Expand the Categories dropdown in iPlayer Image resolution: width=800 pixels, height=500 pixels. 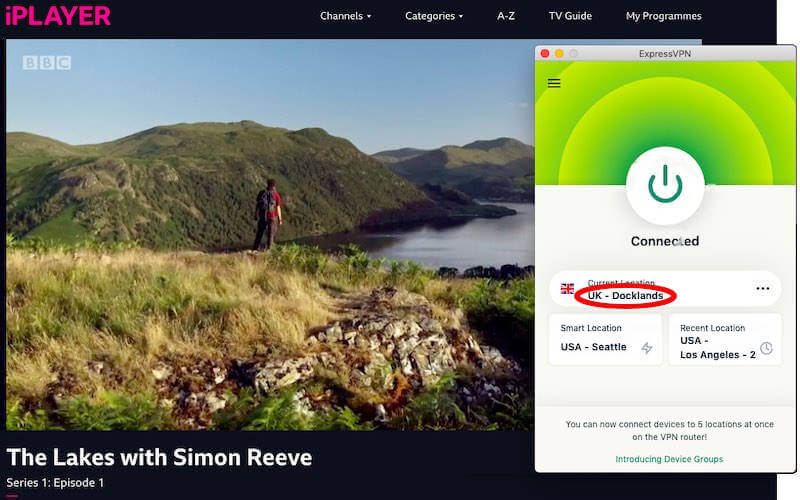(434, 16)
